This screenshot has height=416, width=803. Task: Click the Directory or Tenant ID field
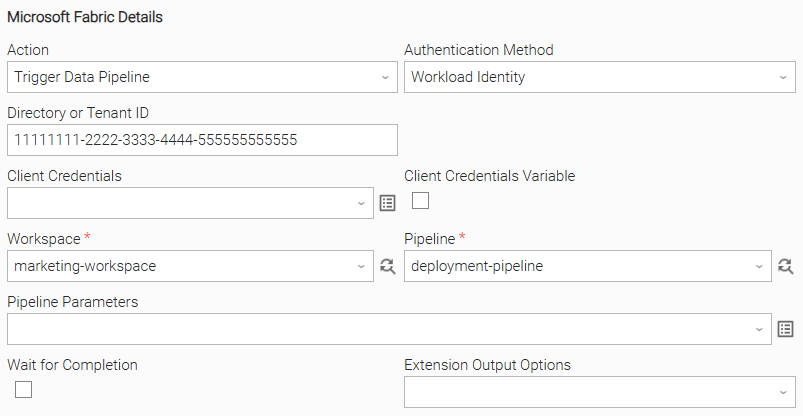[x=202, y=140]
